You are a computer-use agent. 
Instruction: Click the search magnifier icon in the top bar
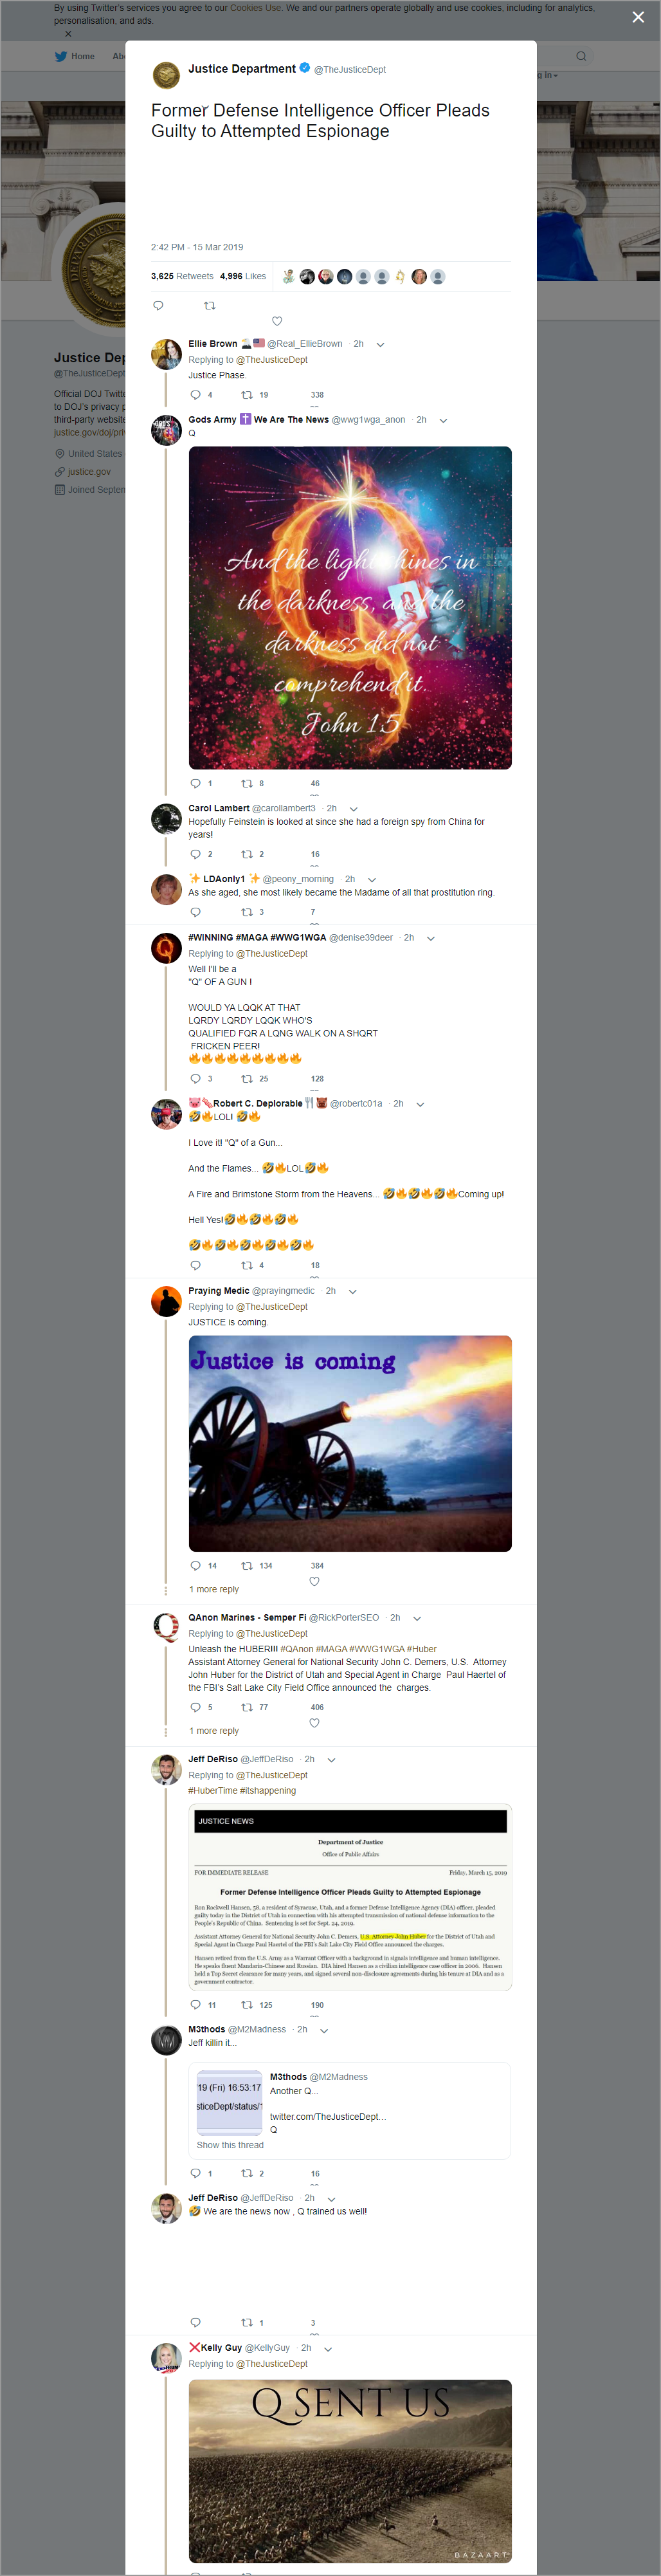(580, 56)
